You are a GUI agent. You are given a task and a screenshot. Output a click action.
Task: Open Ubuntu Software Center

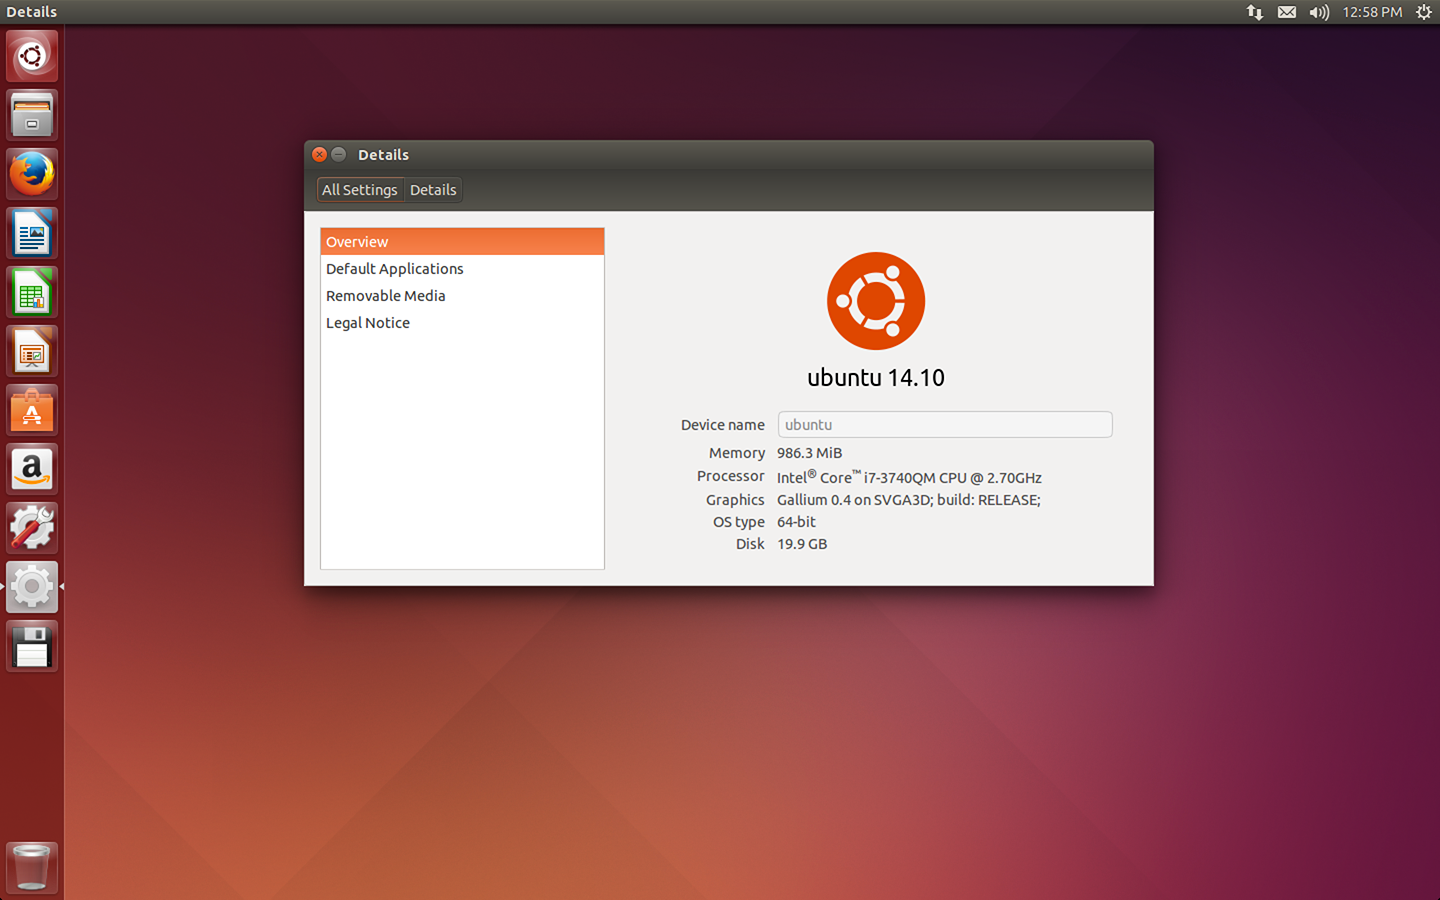32,410
